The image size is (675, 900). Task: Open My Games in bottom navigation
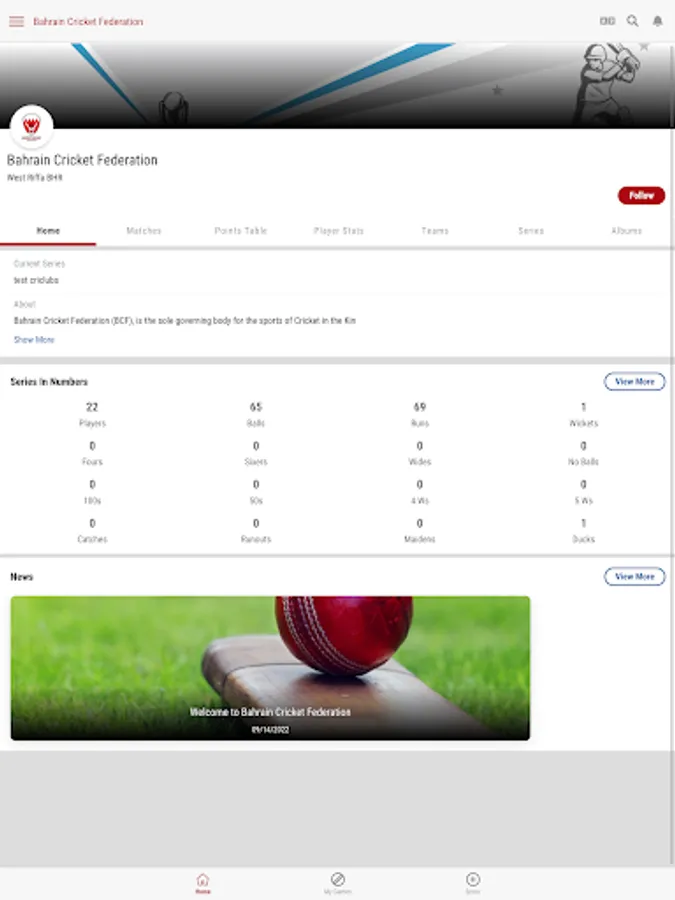click(x=338, y=883)
